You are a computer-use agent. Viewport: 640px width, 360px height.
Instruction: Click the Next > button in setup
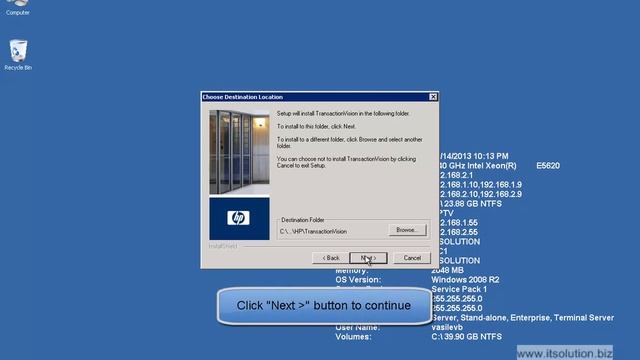pyautogui.click(x=369, y=258)
